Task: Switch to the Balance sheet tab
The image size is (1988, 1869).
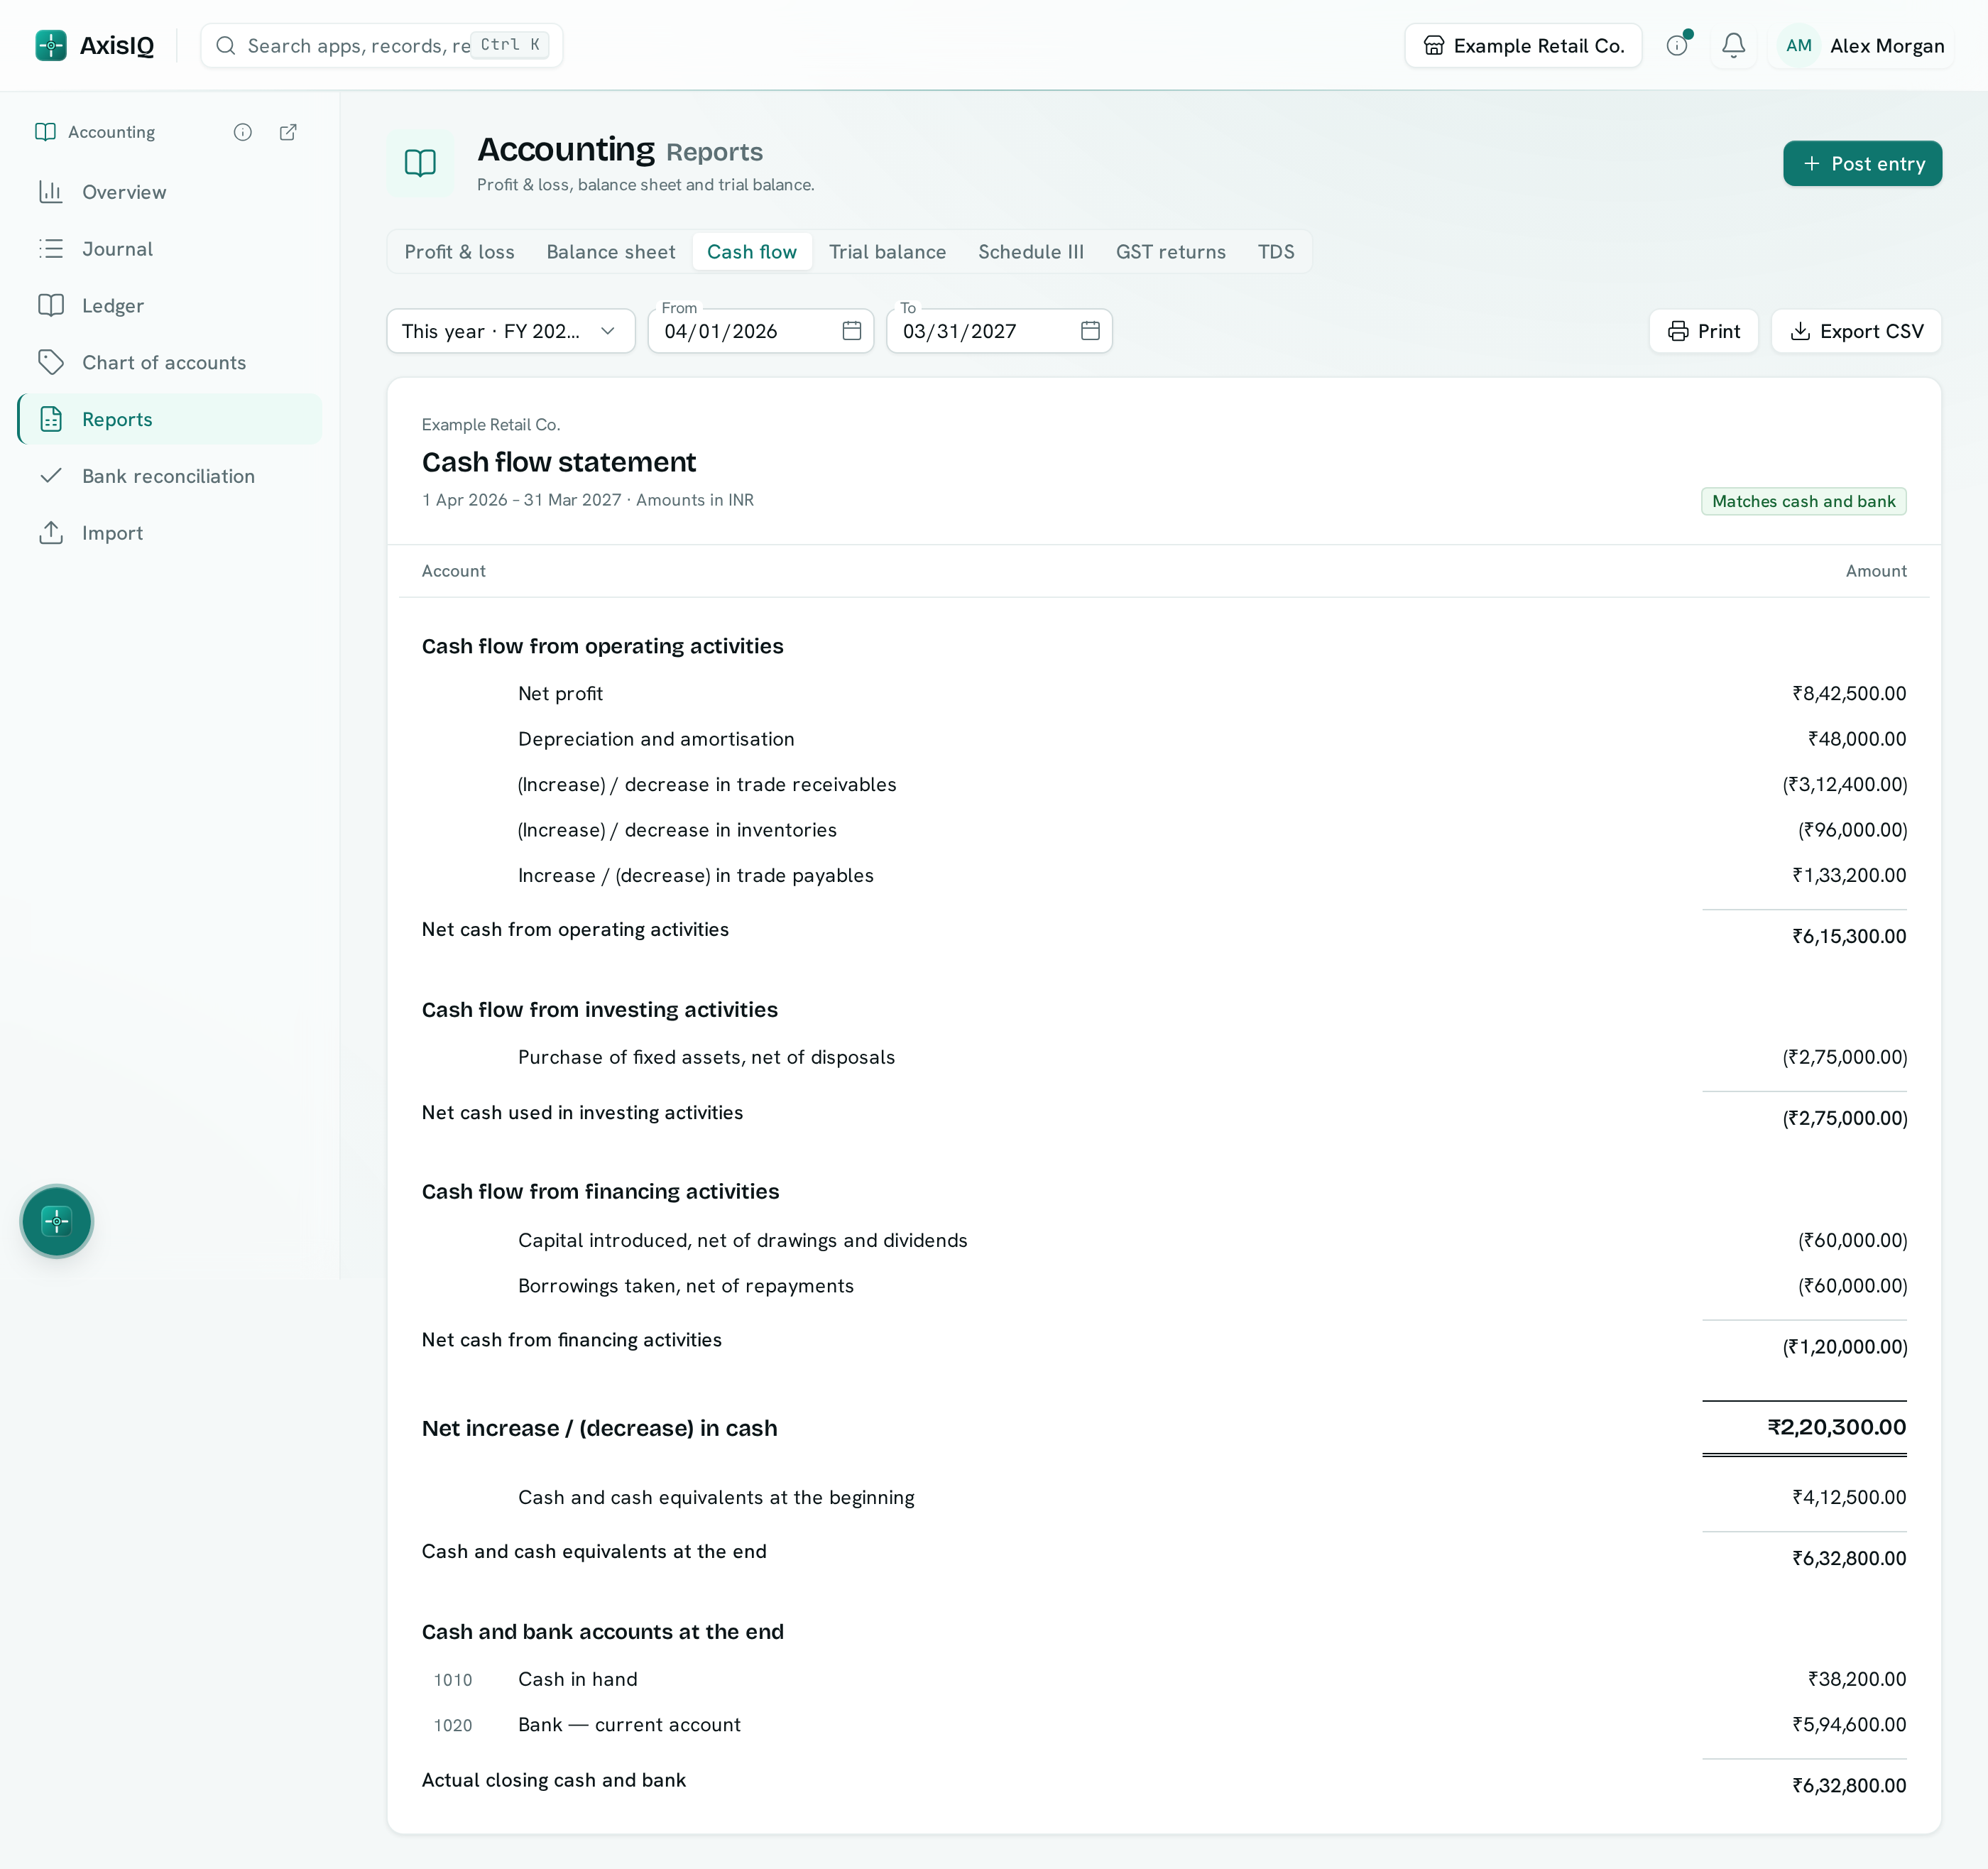Action: click(x=611, y=252)
